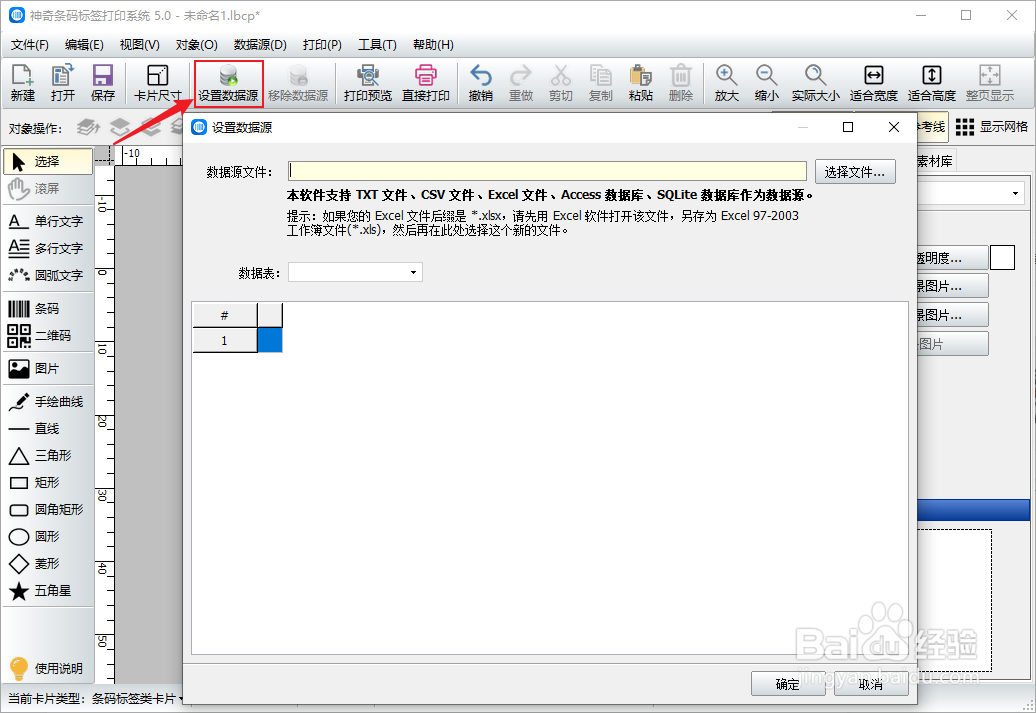Click the 复制 copy icon
1036x713 pixels.
point(601,83)
